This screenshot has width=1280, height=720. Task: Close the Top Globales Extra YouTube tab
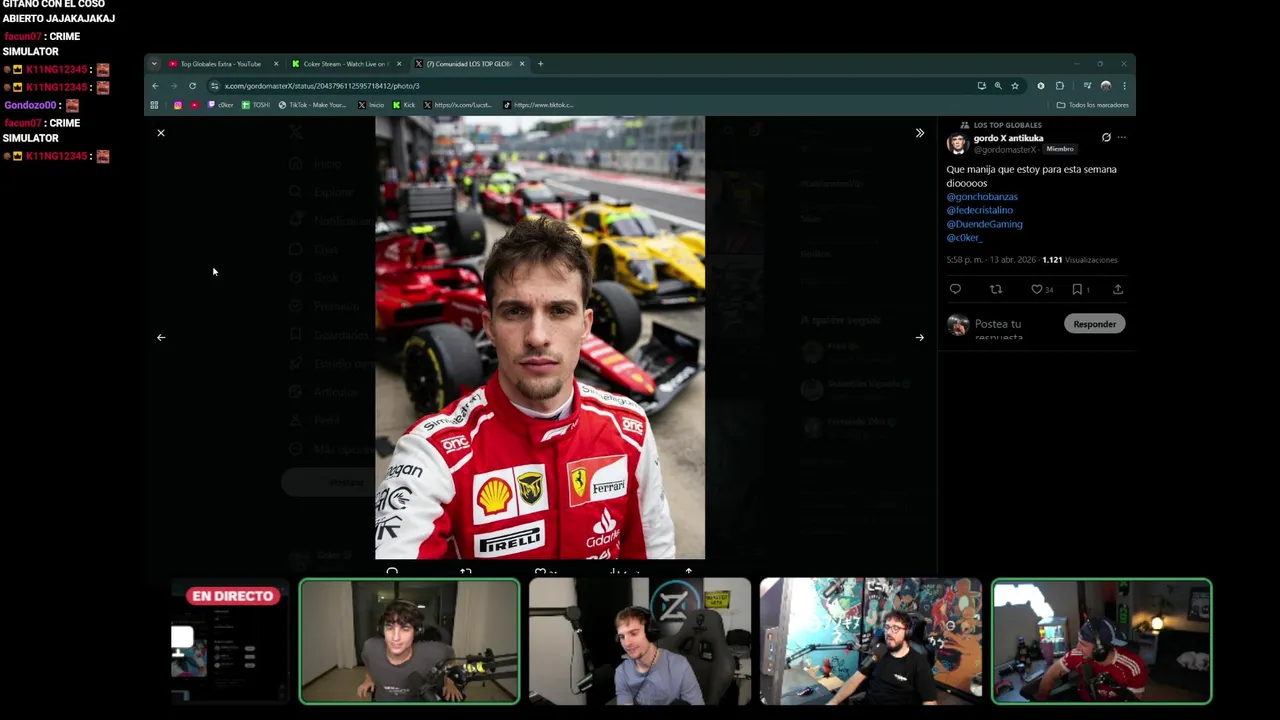point(276,64)
